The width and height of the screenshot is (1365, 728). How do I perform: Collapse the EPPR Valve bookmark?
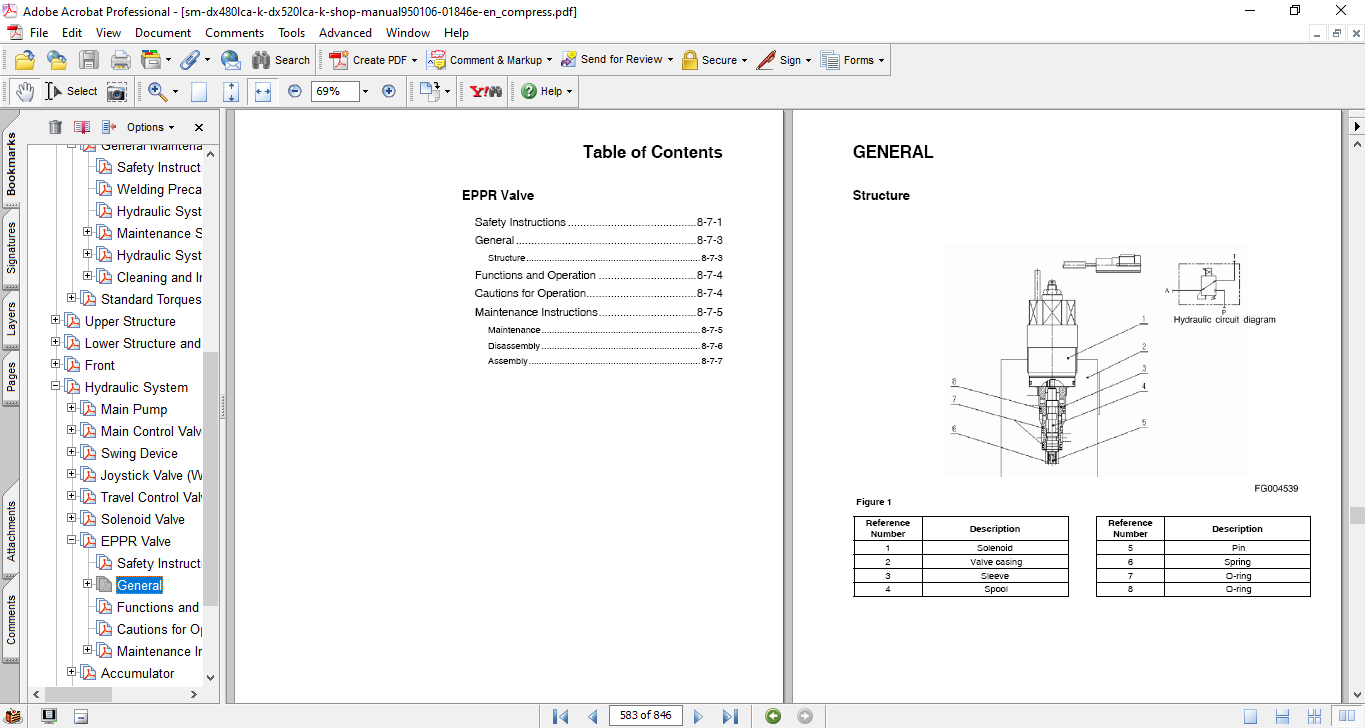pyautogui.click(x=72, y=541)
